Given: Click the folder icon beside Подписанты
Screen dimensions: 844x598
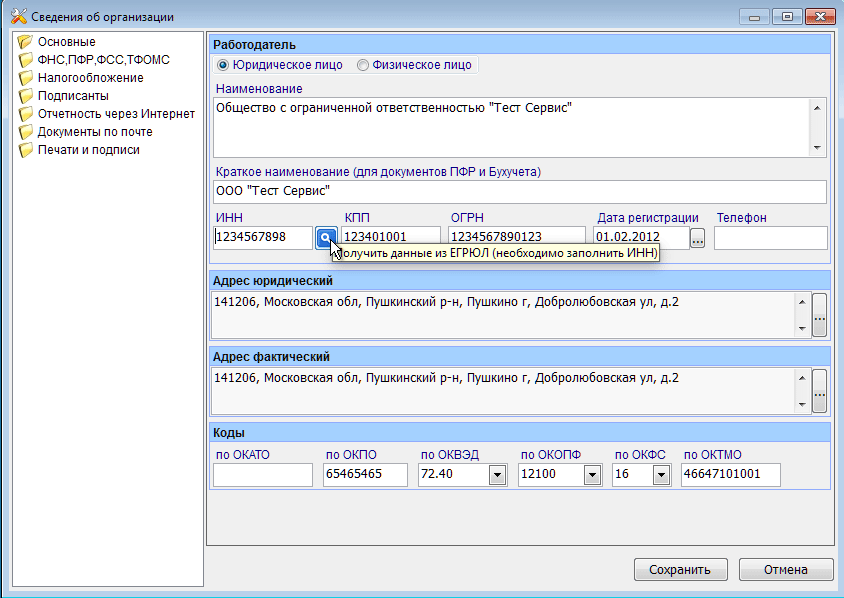Looking at the screenshot, I should tap(25, 96).
